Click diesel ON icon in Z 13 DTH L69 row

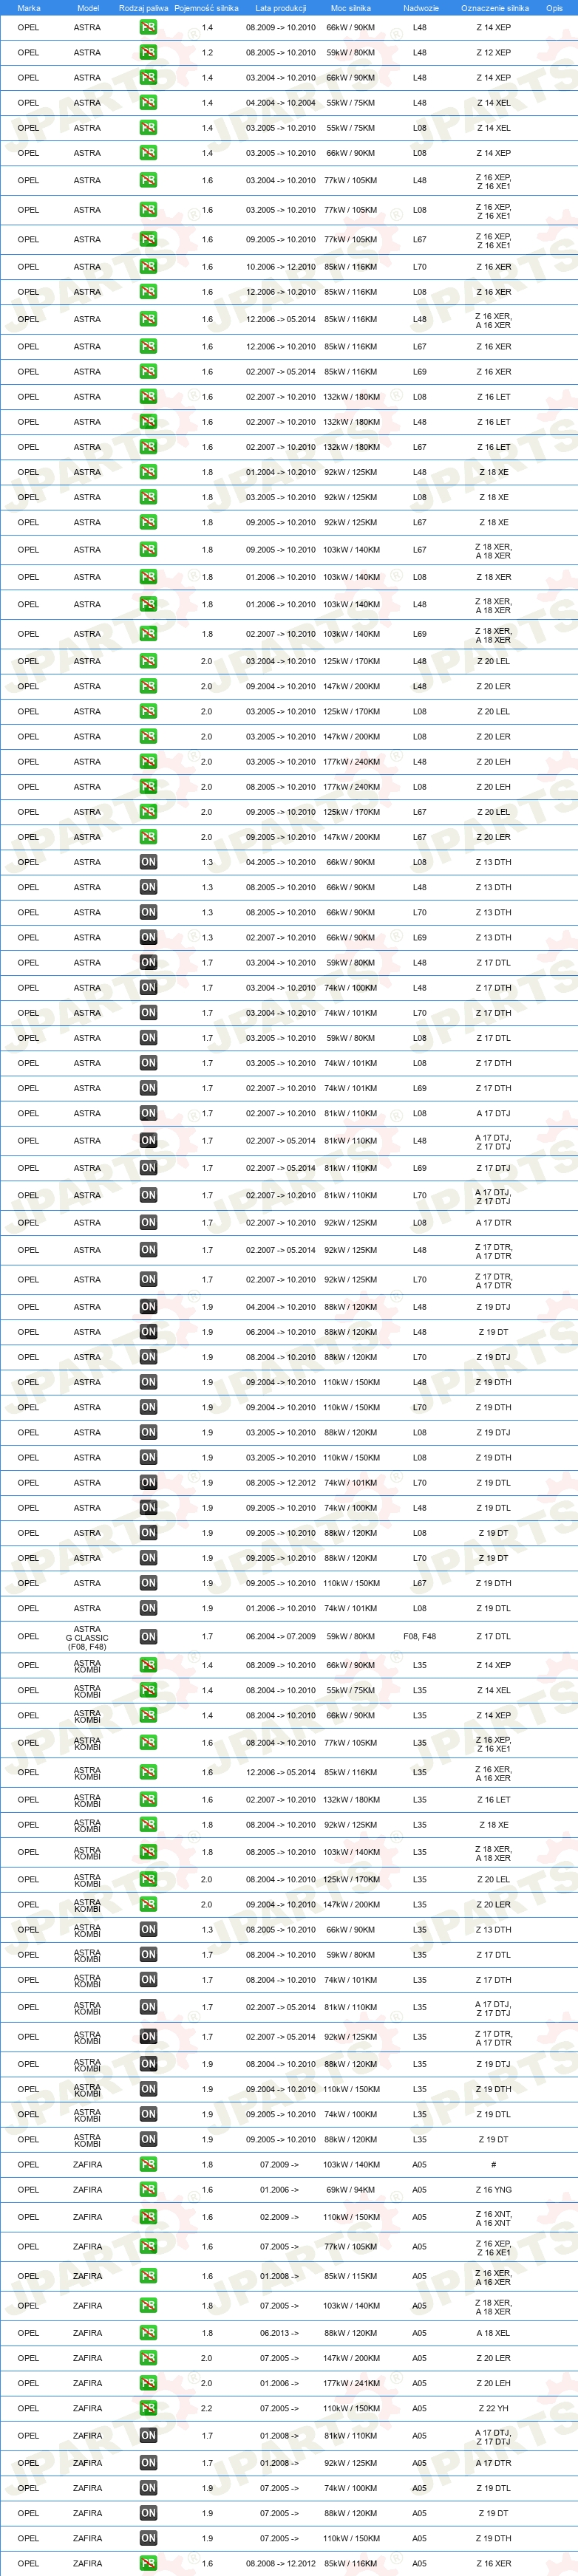coord(148,937)
